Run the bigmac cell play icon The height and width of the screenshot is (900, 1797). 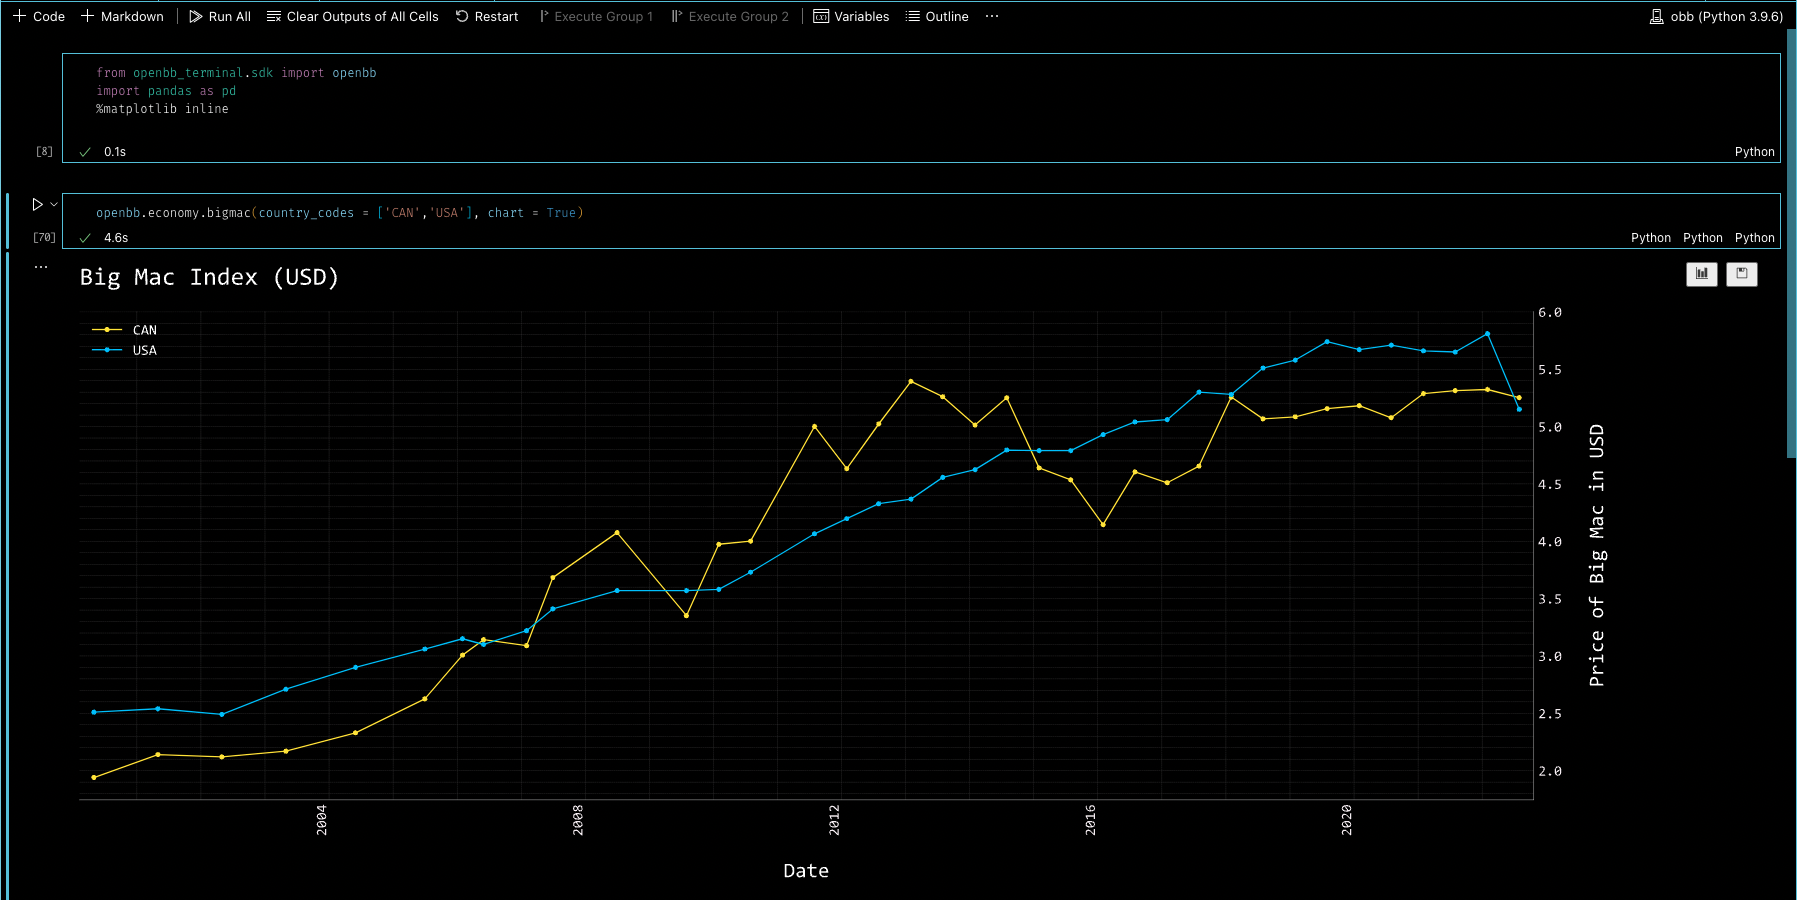(37, 204)
